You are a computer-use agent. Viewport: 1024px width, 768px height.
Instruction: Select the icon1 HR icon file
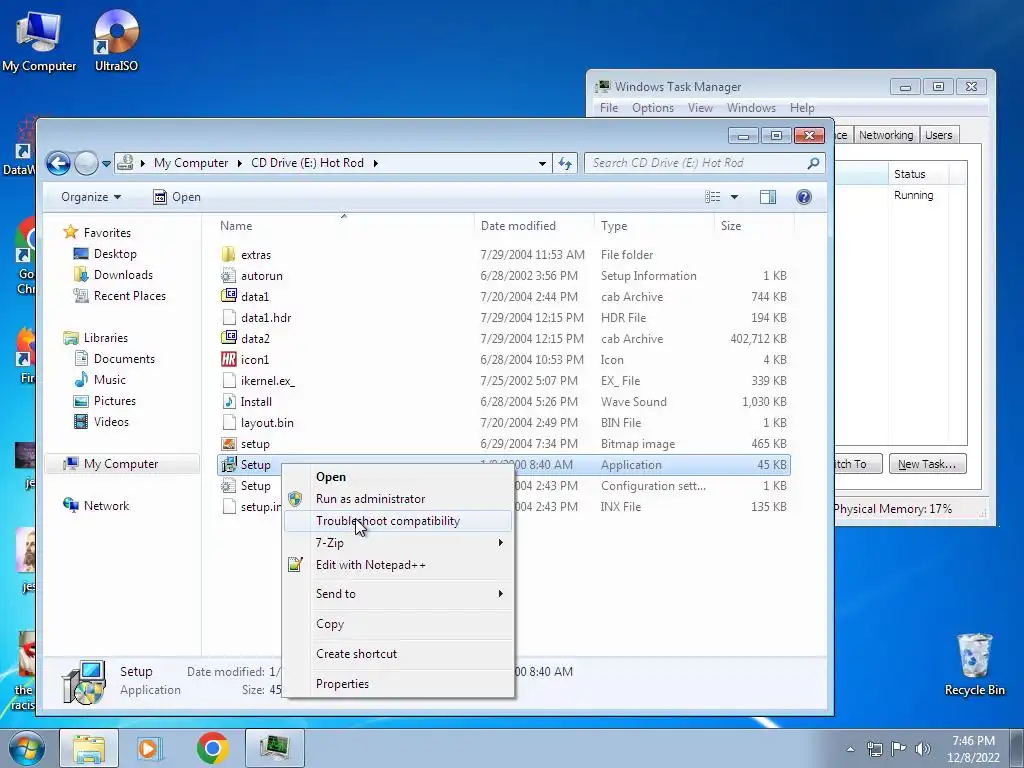point(228,360)
